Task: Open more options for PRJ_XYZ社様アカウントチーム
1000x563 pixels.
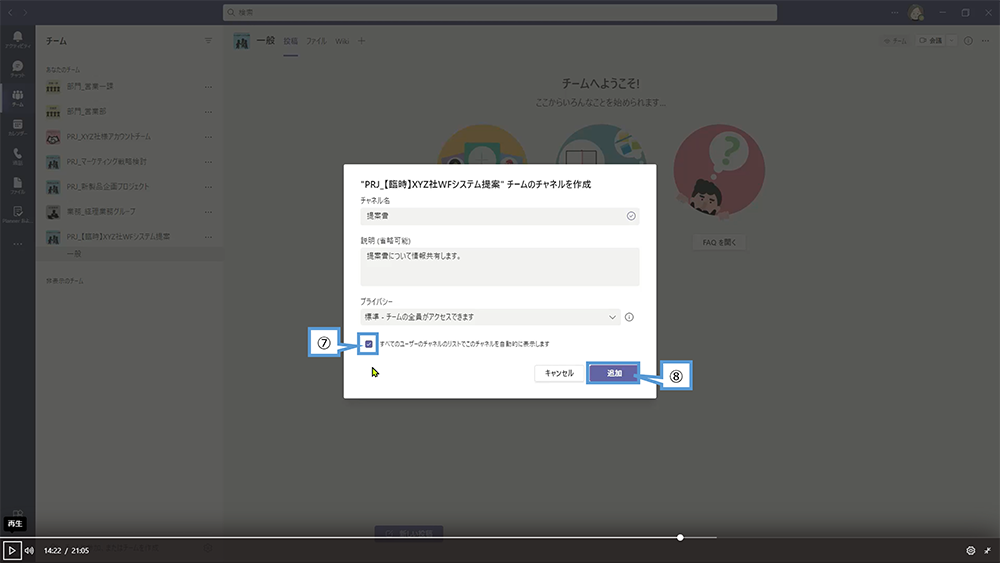Action: 208,136
